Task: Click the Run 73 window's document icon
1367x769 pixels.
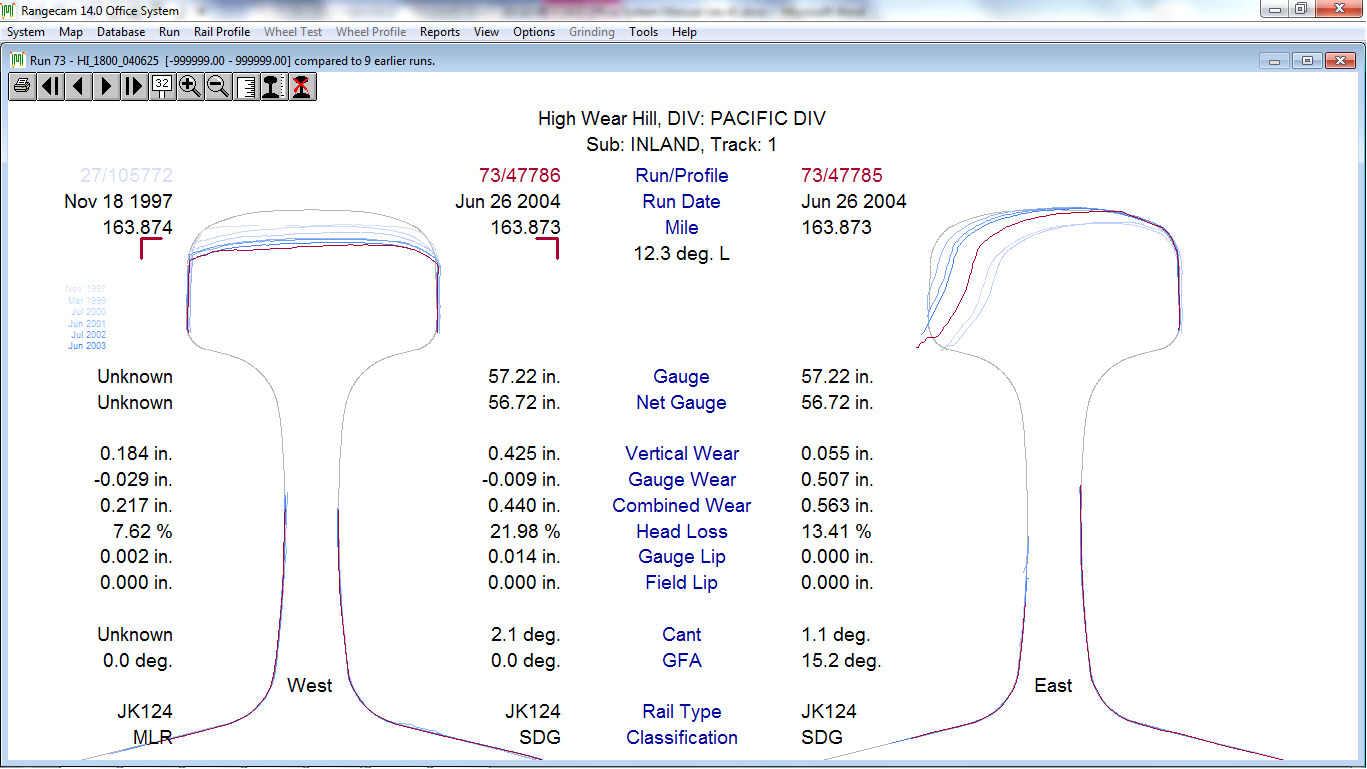Action: tap(17, 60)
